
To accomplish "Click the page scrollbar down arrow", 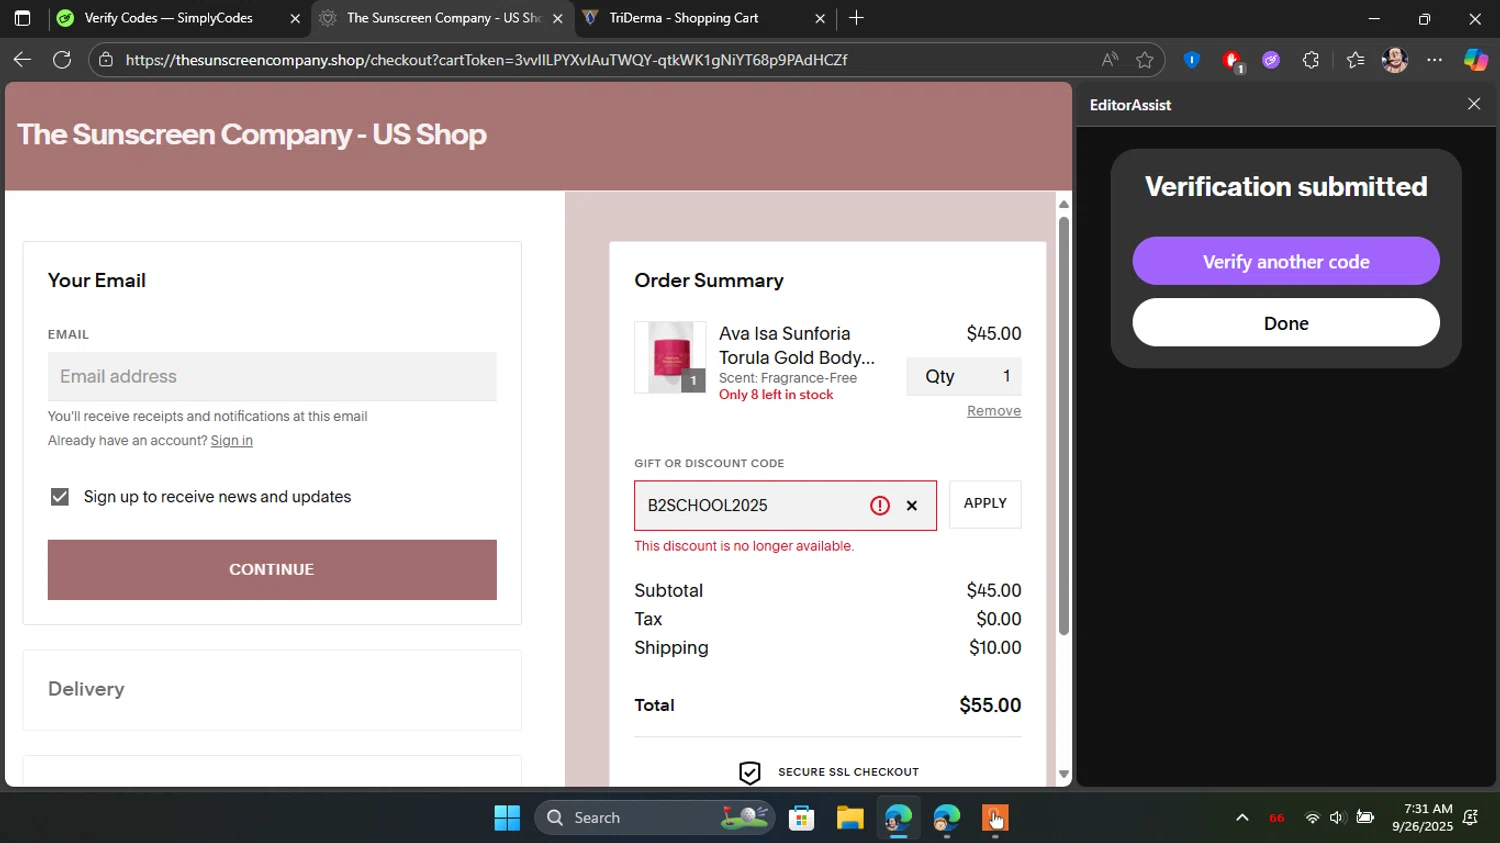I will 1064,774.
